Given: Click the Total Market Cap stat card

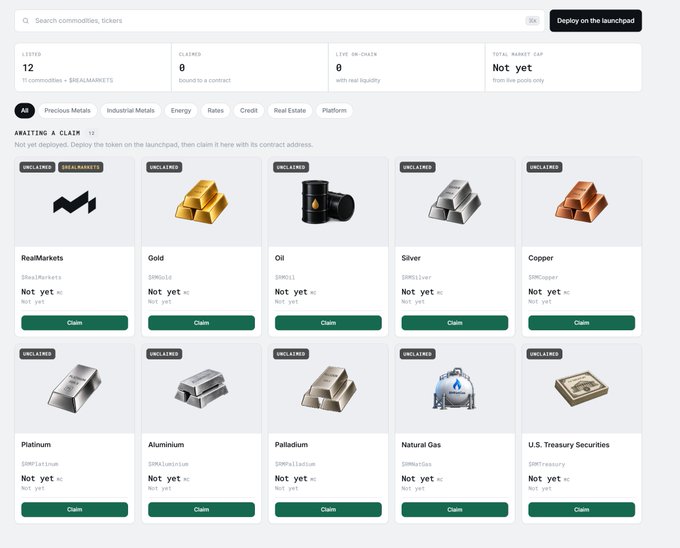Looking at the screenshot, I should pyautogui.click(x=563, y=67).
